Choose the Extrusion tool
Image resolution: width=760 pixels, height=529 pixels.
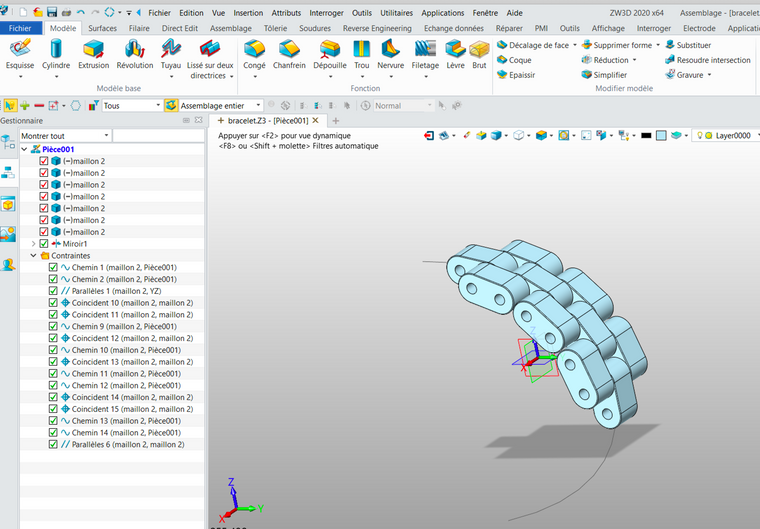click(94, 53)
